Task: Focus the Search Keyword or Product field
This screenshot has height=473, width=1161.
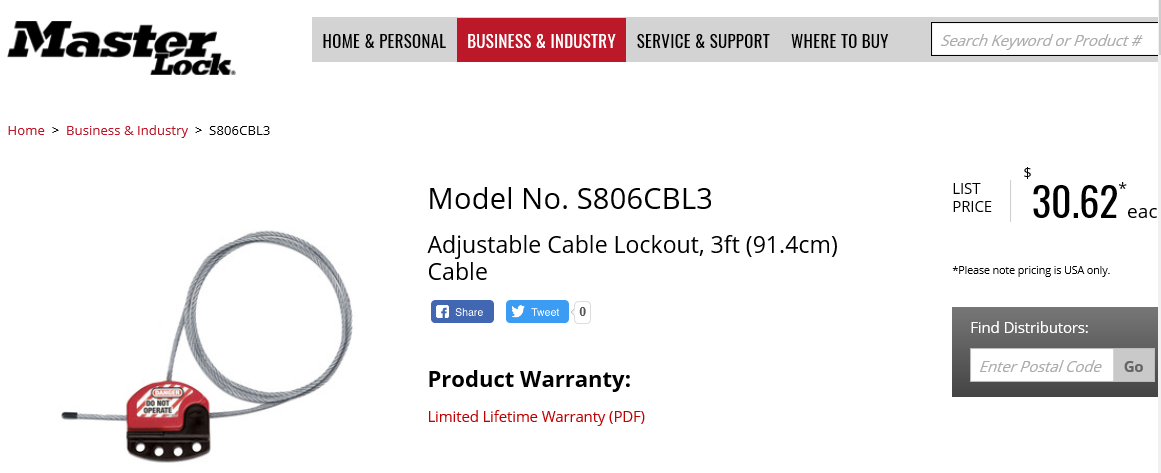Action: coord(1045,40)
